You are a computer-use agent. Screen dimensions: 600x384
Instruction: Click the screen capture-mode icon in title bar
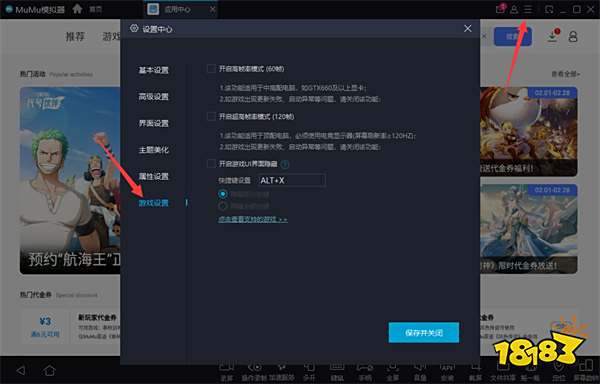[549, 9]
